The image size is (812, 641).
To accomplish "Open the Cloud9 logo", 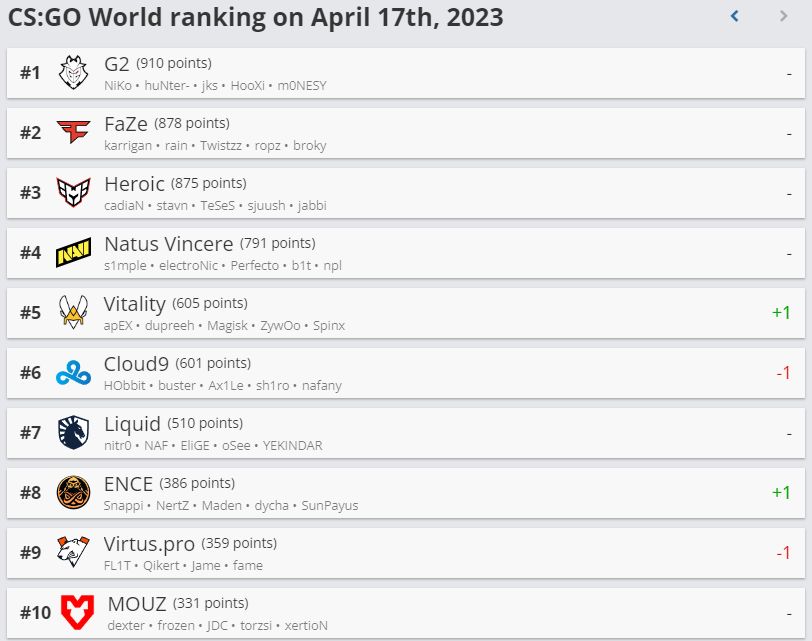I will (73, 372).
